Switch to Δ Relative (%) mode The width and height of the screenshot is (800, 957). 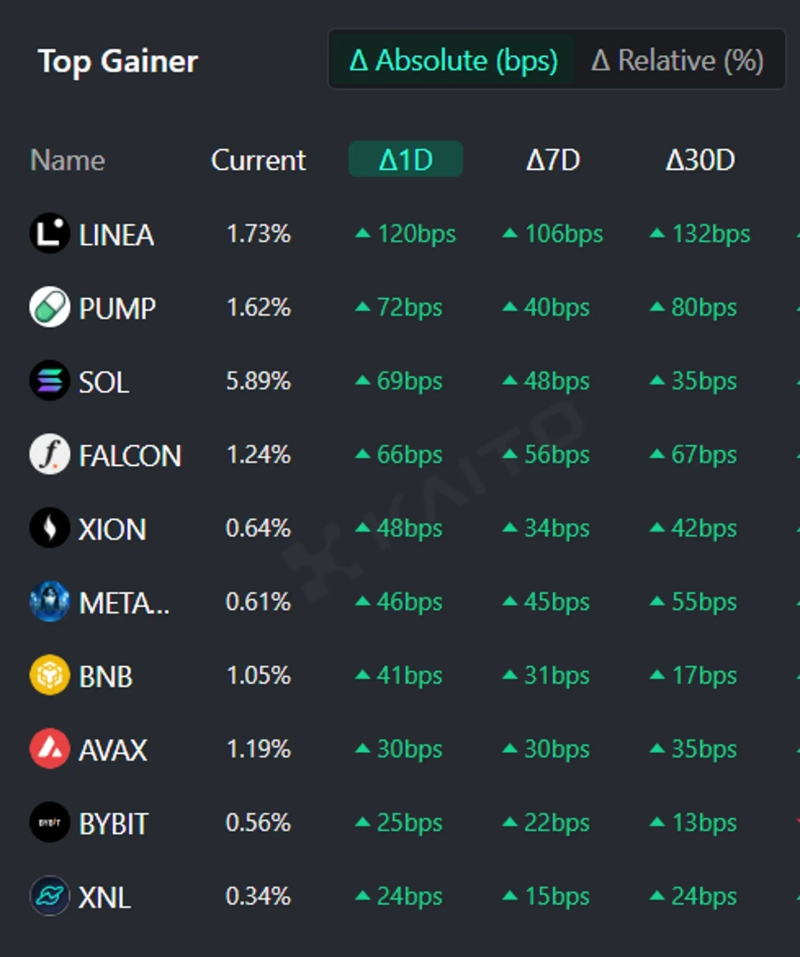click(677, 60)
